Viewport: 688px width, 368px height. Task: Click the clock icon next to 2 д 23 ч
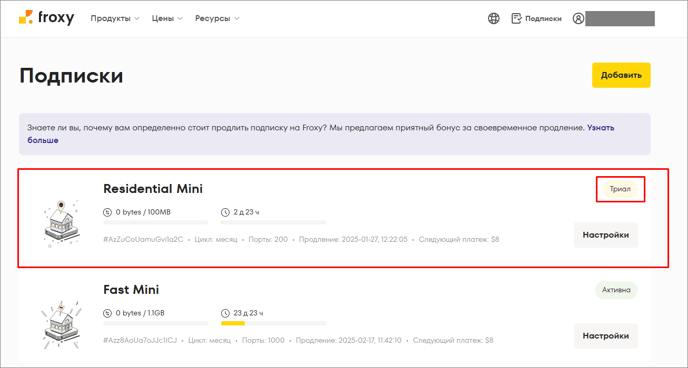coord(225,212)
